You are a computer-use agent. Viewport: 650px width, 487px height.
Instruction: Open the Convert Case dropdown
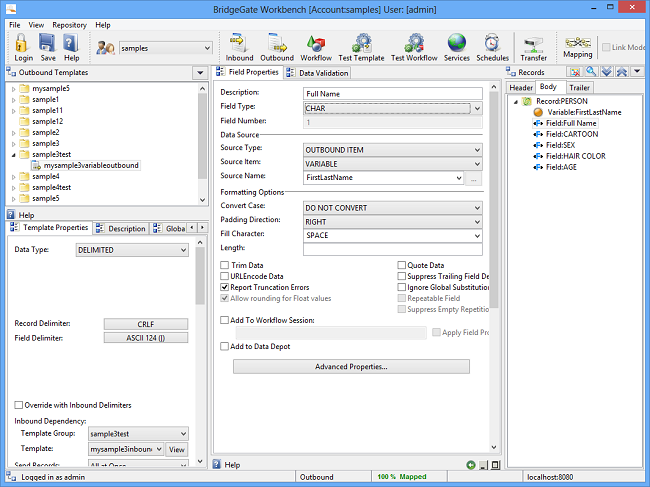[x=477, y=208]
